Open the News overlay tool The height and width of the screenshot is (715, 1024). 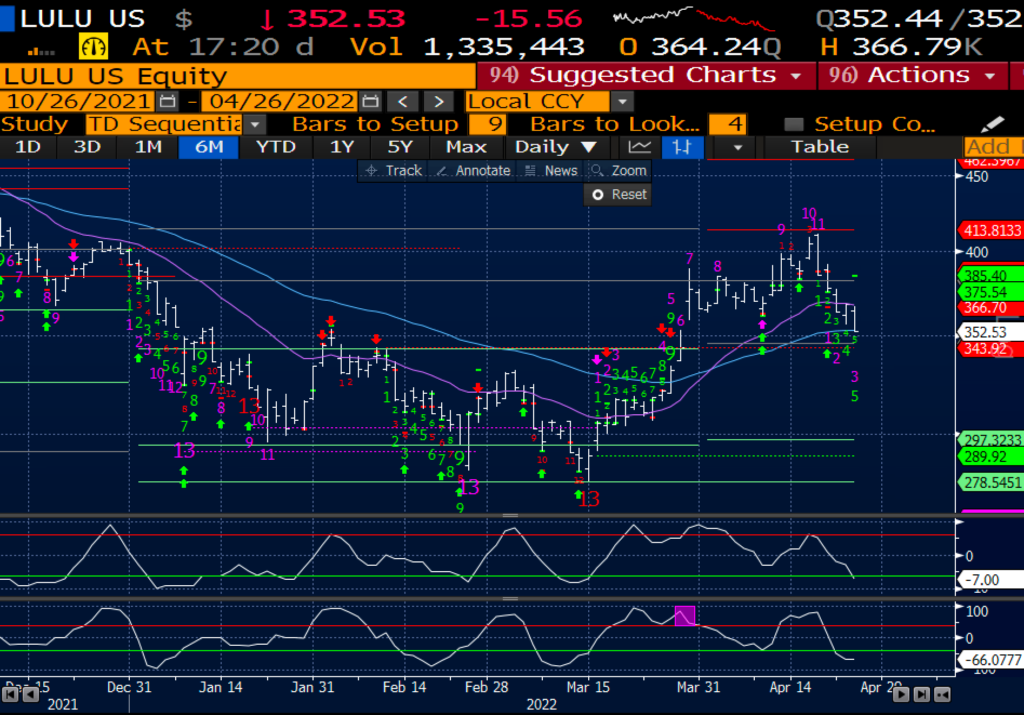552,170
